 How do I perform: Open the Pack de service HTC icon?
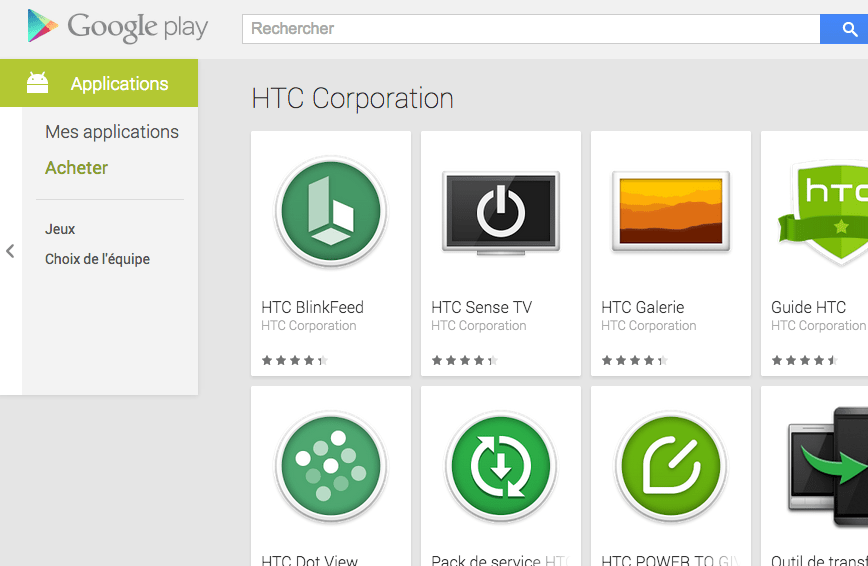coord(501,466)
